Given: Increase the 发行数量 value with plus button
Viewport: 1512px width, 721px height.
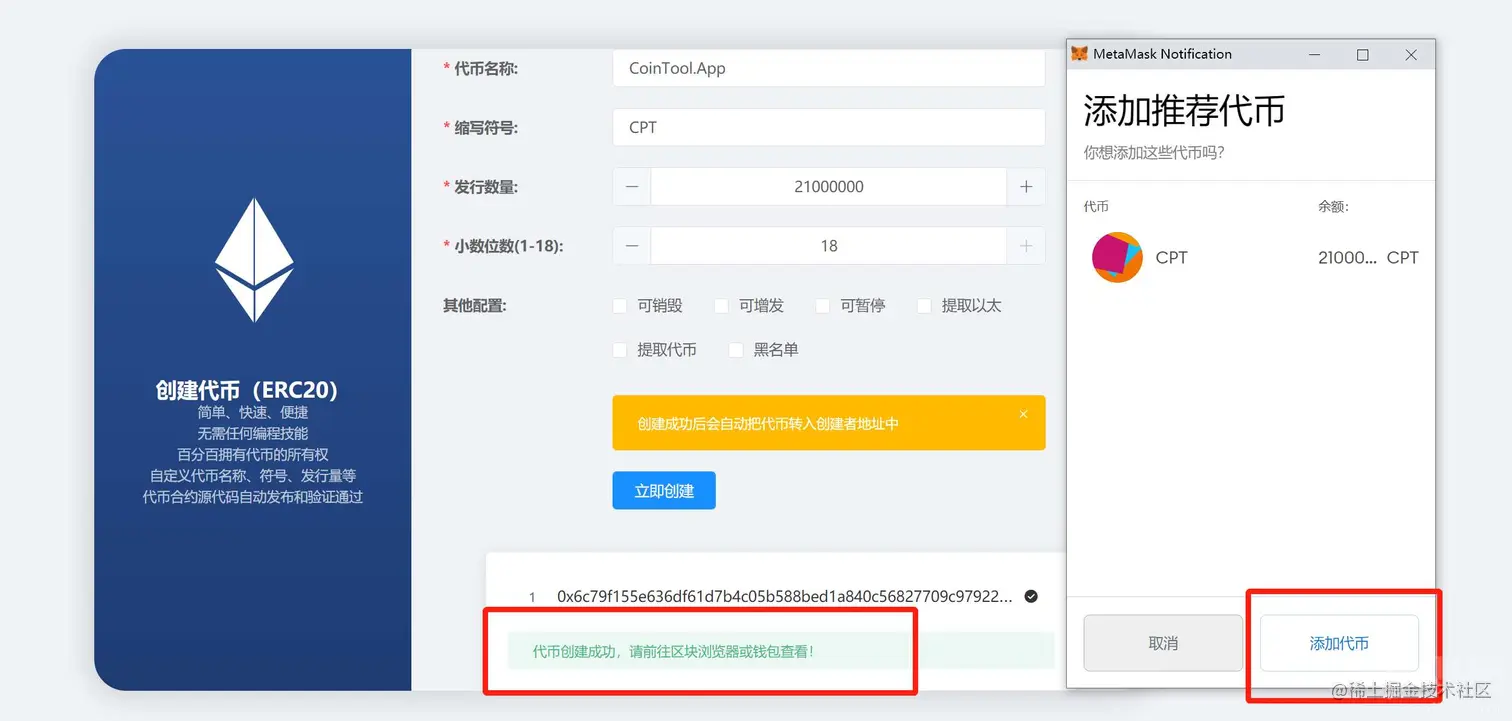Looking at the screenshot, I should (x=1026, y=187).
